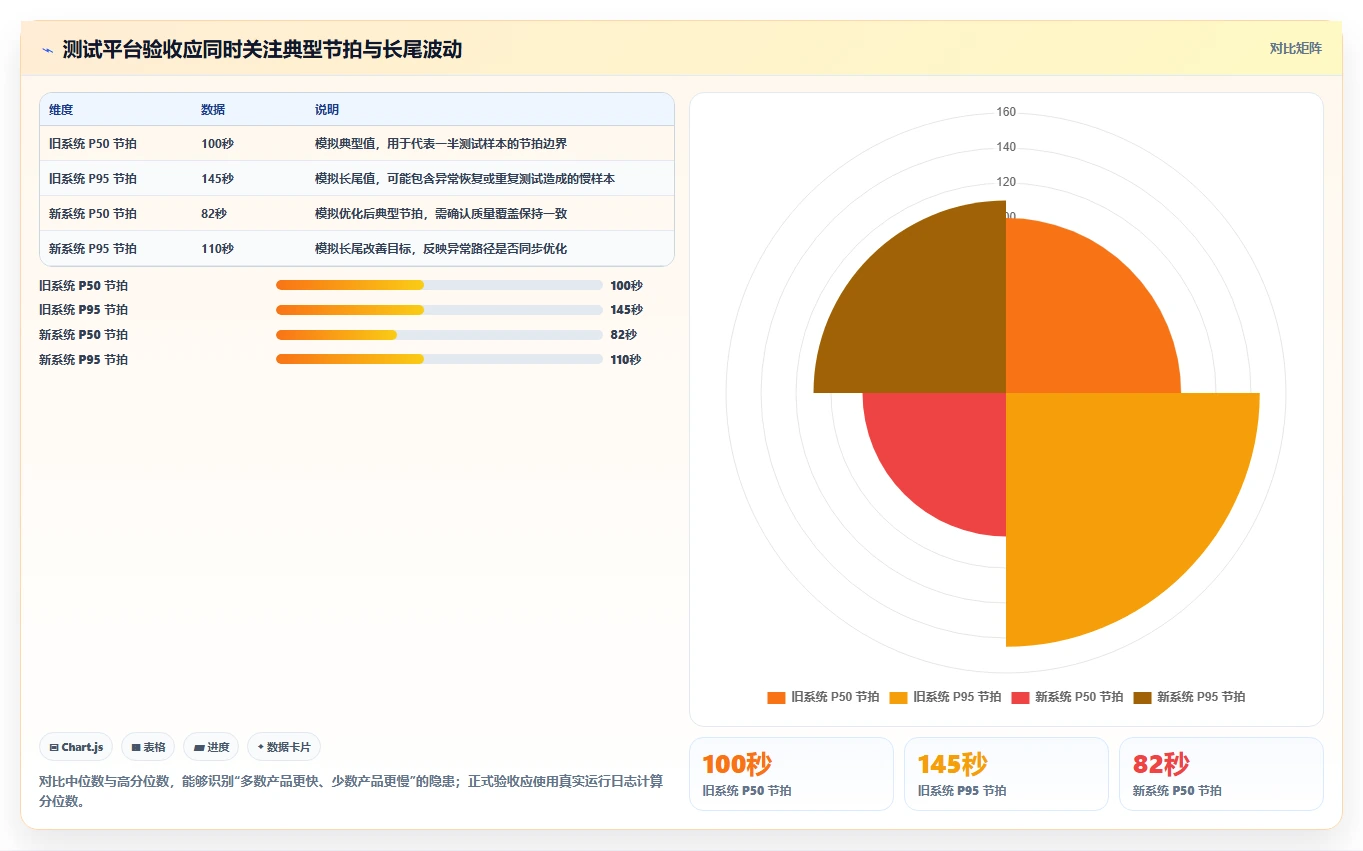Click the 145秒 table cell
1363x851 pixels.
pos(217,179)
